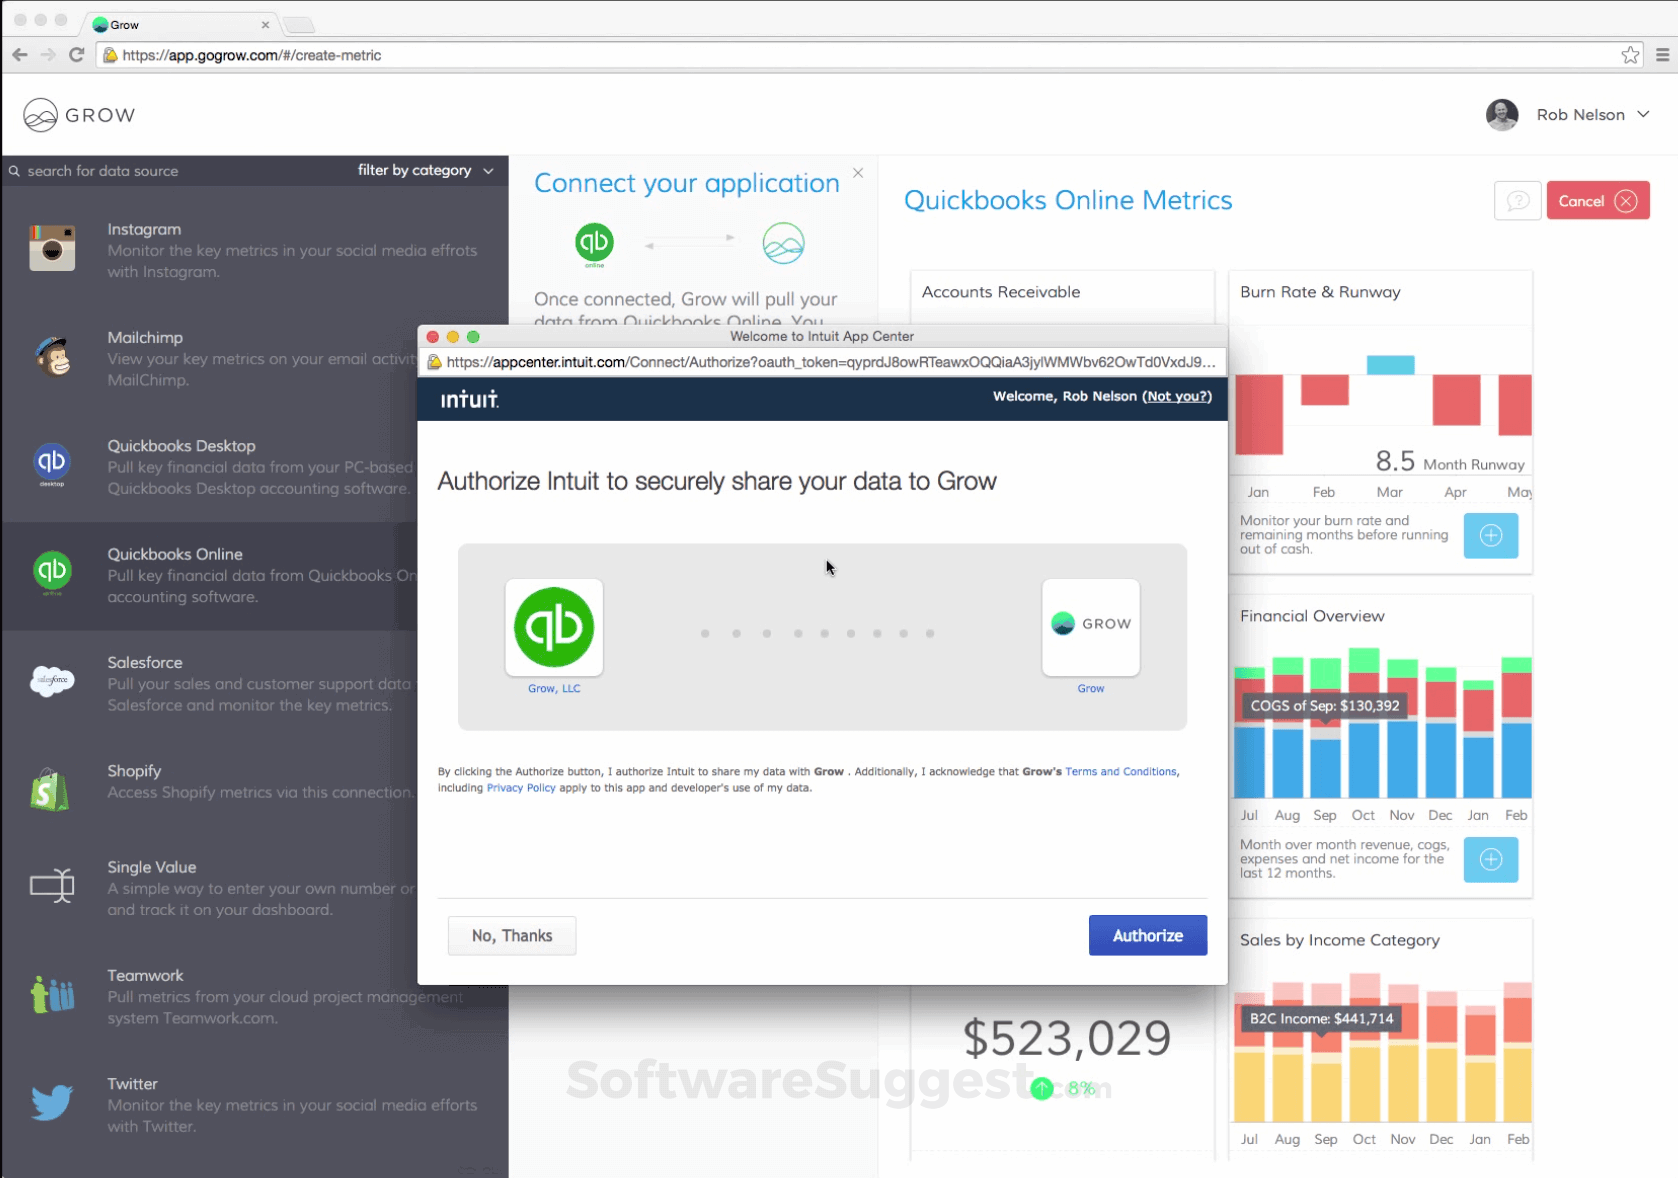The height and width of the screenshot is (1178, 1678).
Task: Click the Rob Nelson profile avatar
Action: coord(1502,115)
